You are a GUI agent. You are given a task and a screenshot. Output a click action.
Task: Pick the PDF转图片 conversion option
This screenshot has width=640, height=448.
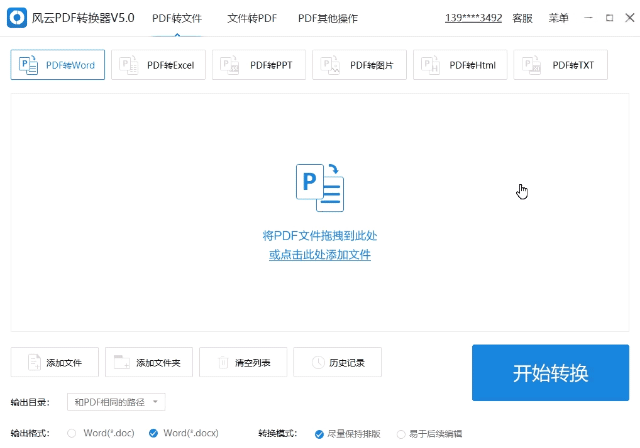coord(359,65)
